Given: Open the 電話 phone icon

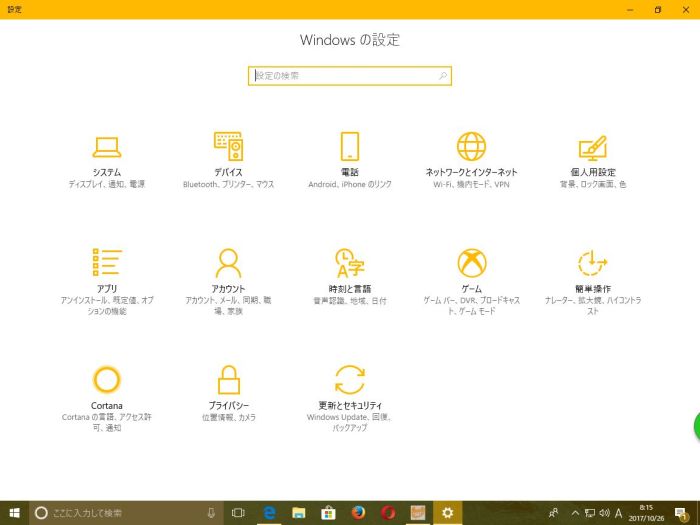Looking at the screenshot, I should click(350, 146).
